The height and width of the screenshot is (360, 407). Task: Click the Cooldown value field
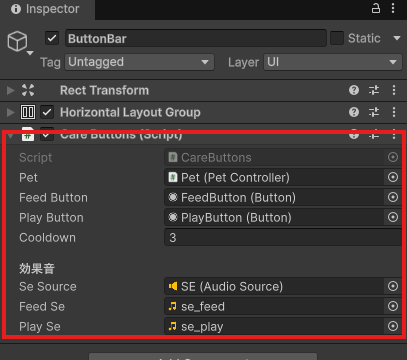[x=283, y=237]
